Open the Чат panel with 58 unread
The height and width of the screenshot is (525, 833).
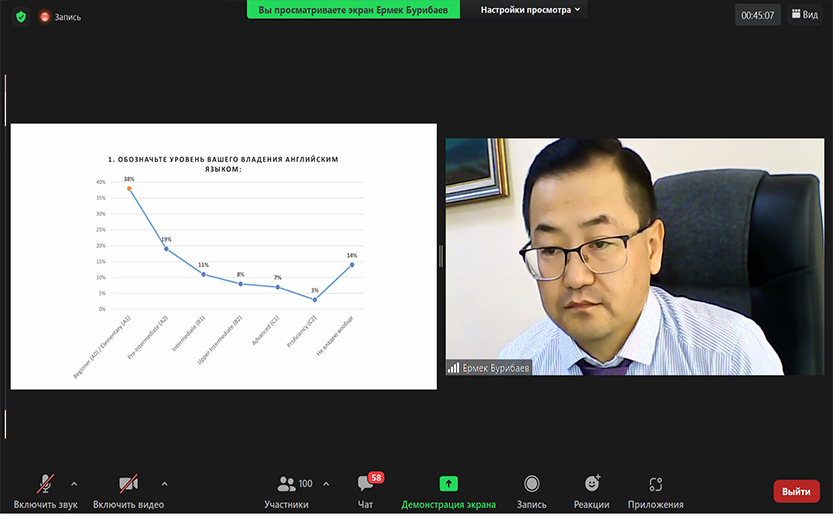(366, 490)
